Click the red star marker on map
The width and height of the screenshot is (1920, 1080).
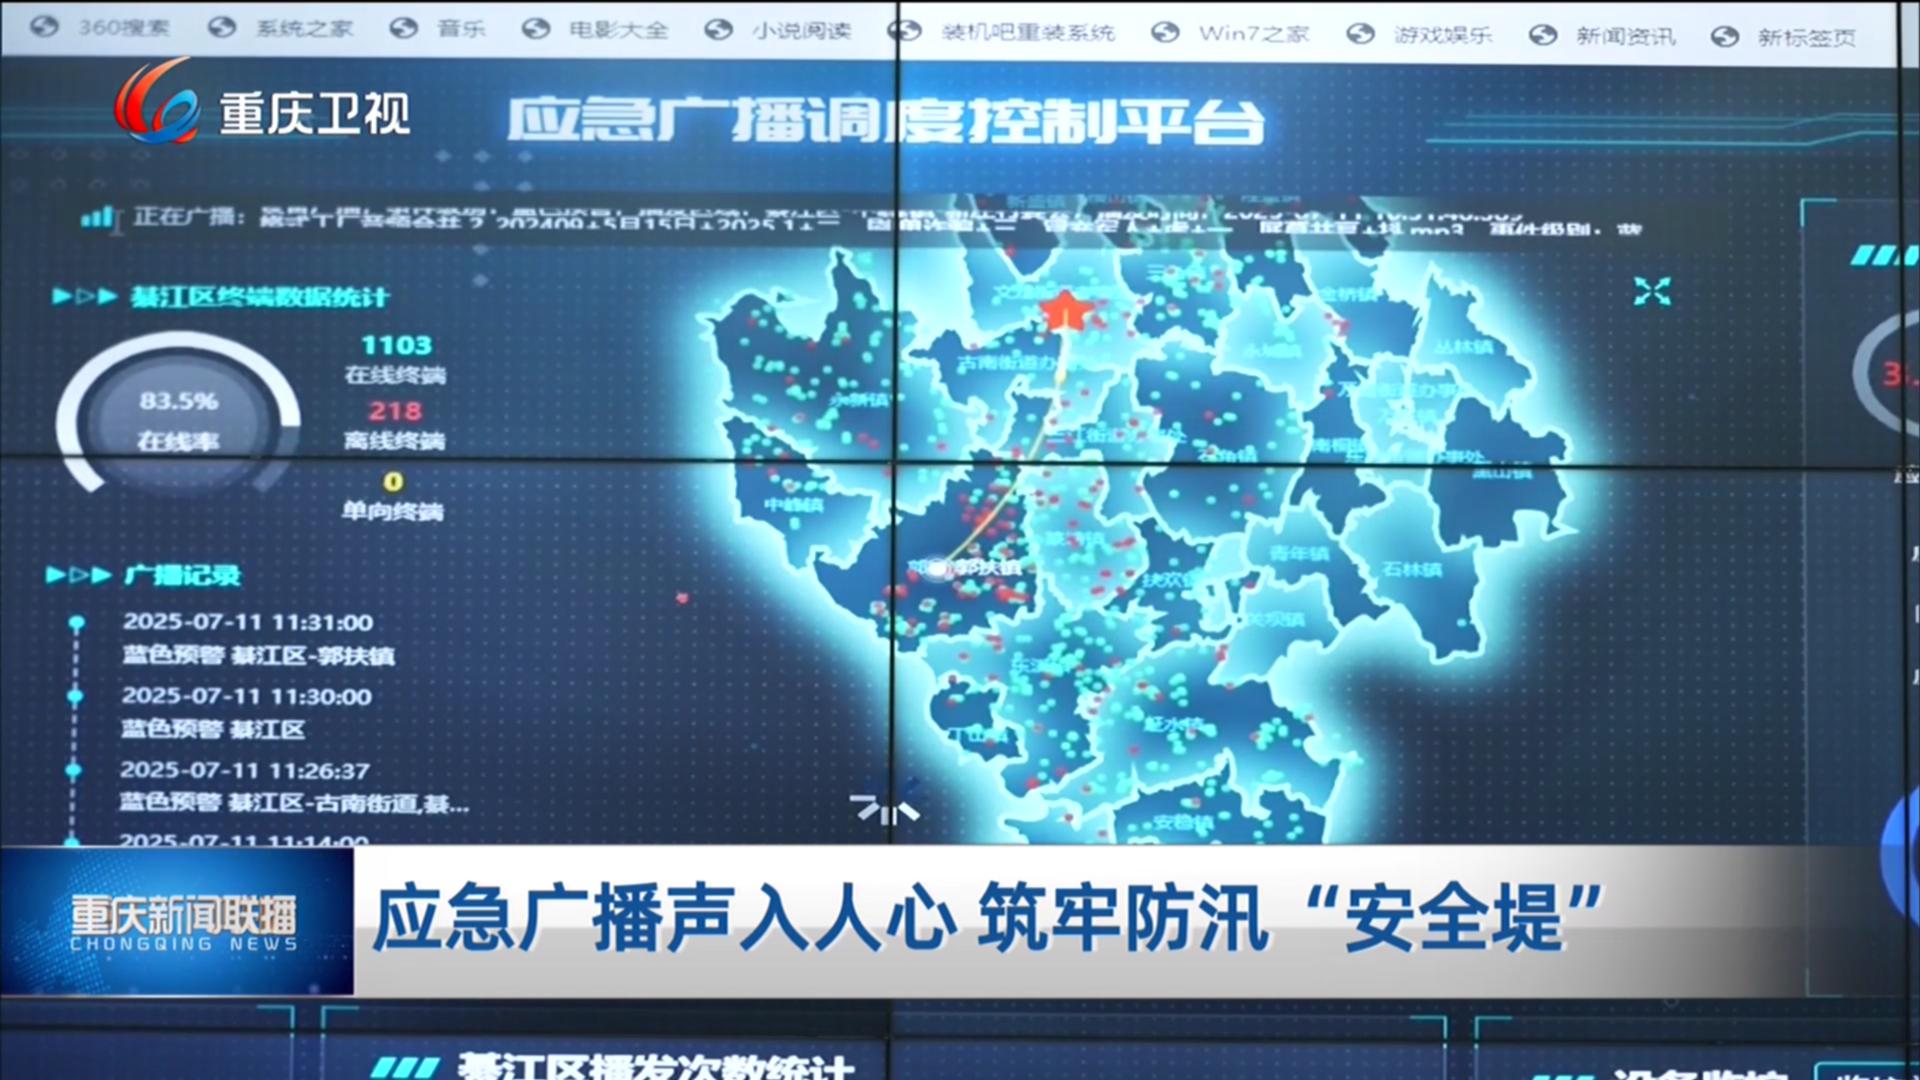pyautogui.click(x=1065, y=311)
